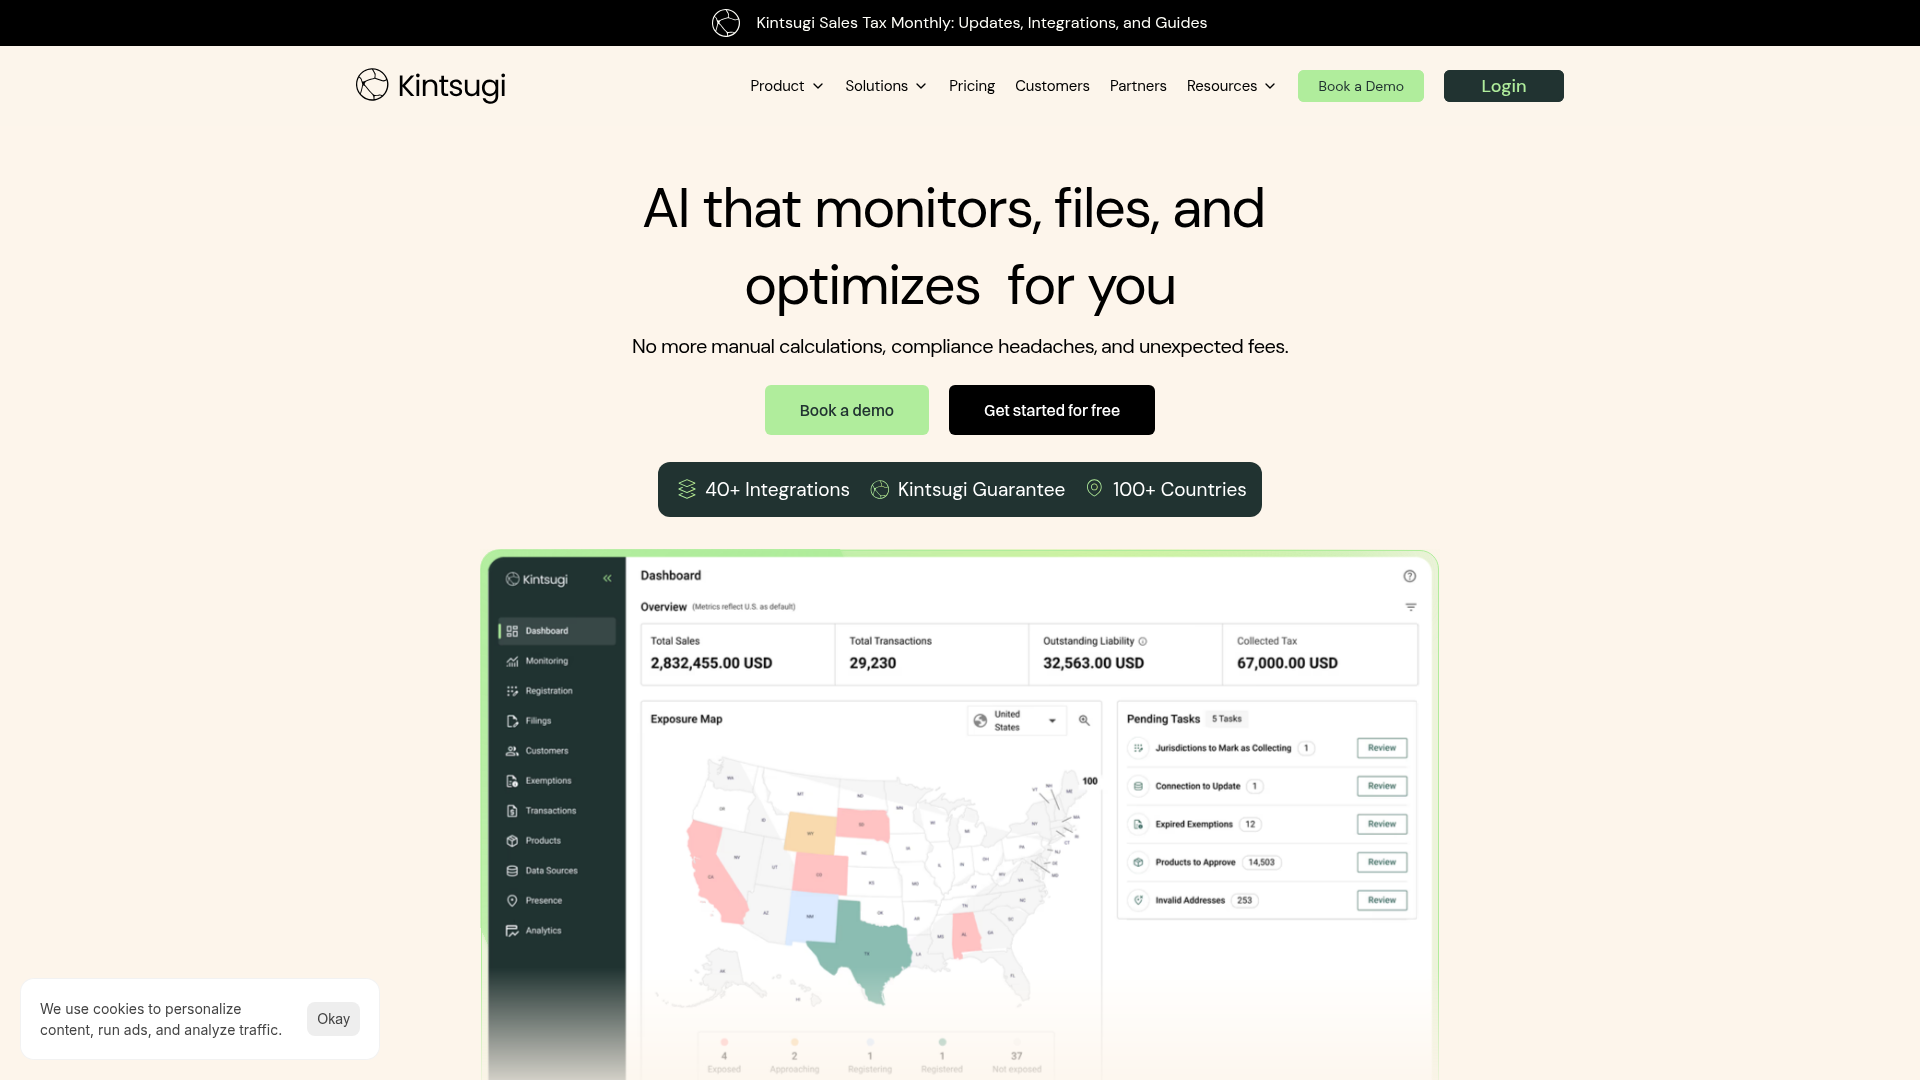Image resolution: width=1920 pixels, height=1080 pixels.
Task: Review the Invalid Addresses task
Action: tap(1382, 900)
